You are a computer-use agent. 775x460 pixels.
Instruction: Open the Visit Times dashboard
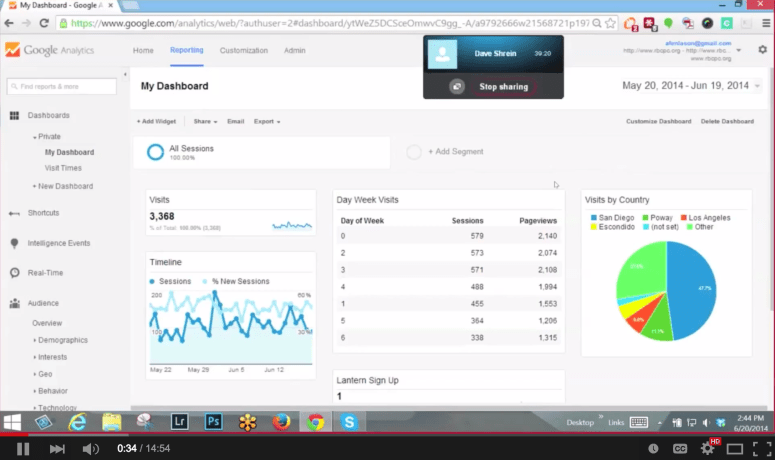(x=63, y=168)
